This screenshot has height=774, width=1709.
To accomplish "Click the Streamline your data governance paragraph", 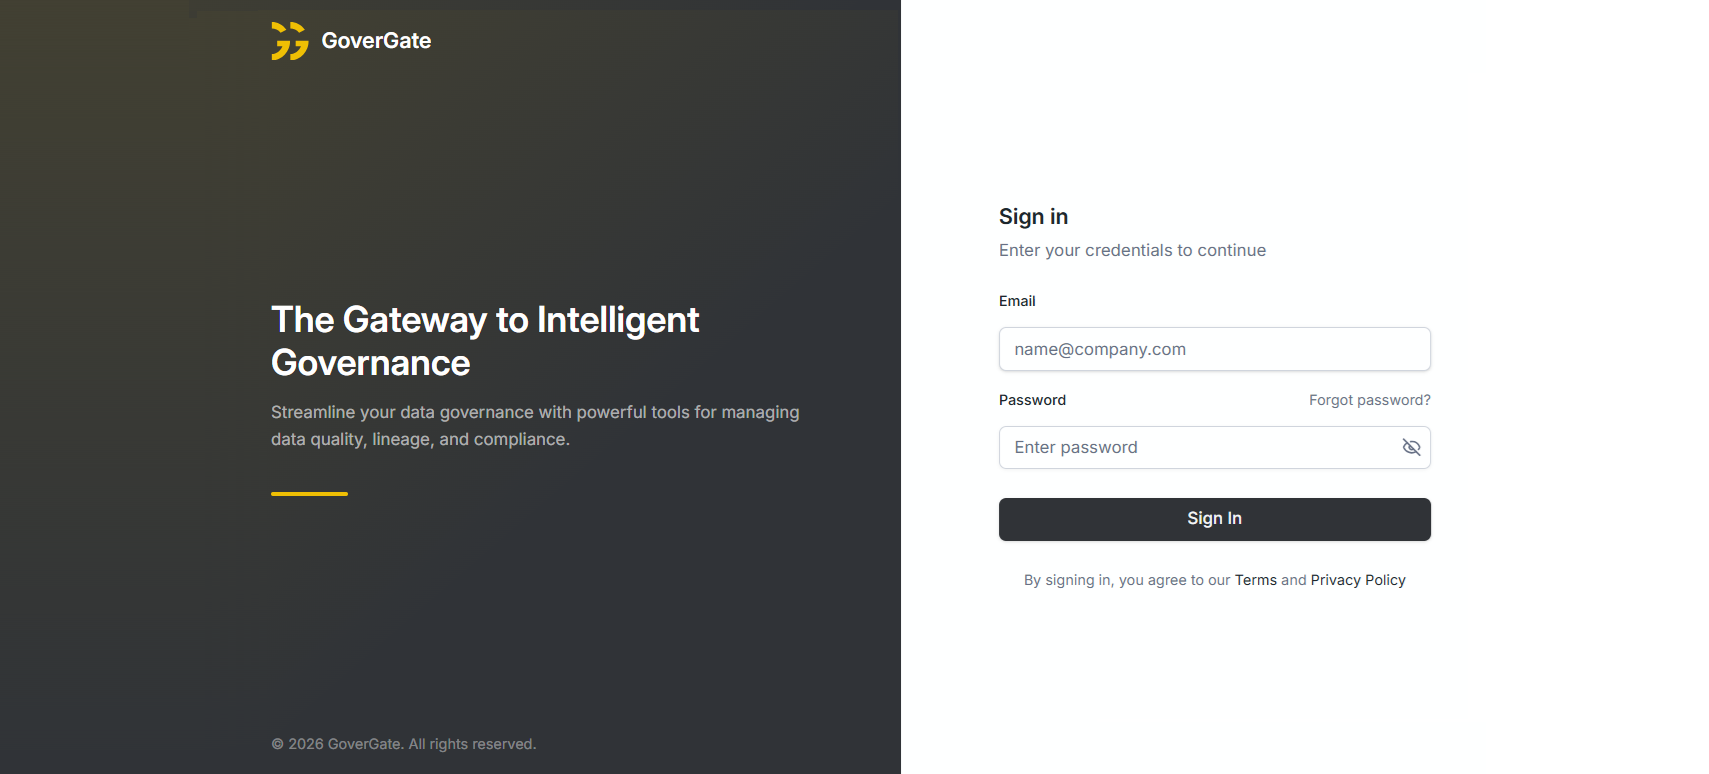I will coord(535,425).
